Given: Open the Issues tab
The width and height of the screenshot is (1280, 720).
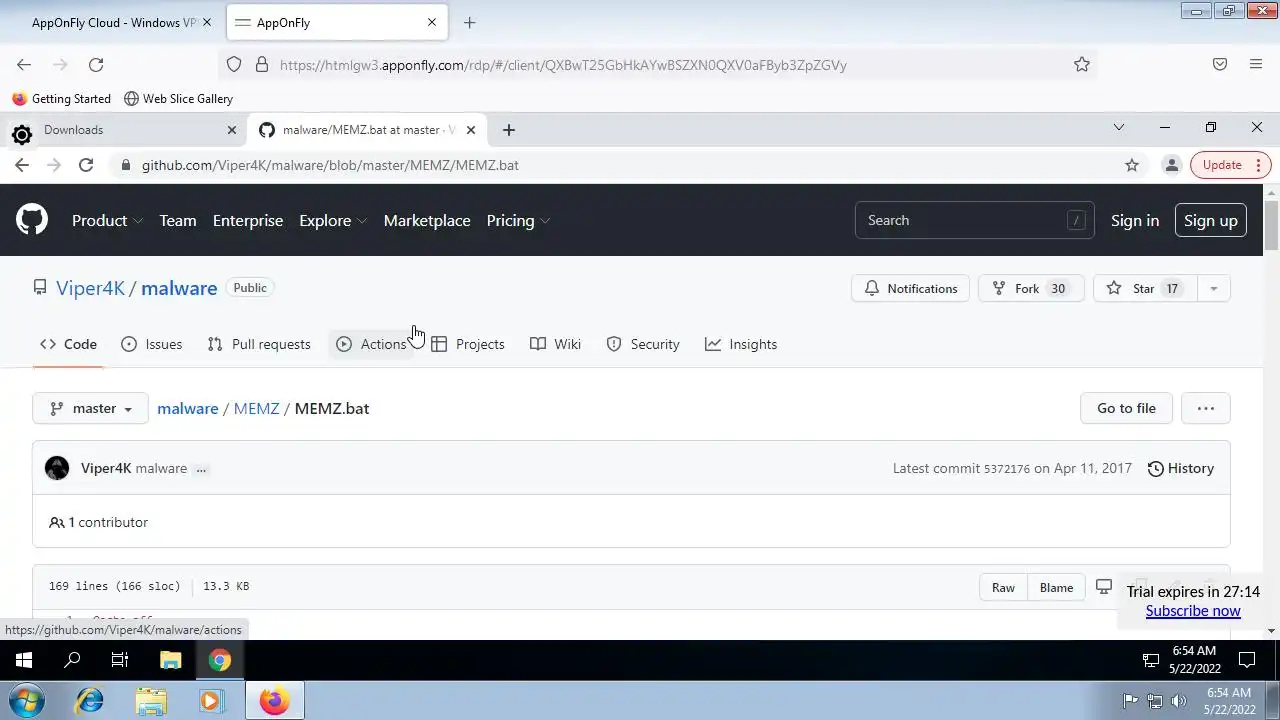Looking at the screenshot, I should 151,344.
